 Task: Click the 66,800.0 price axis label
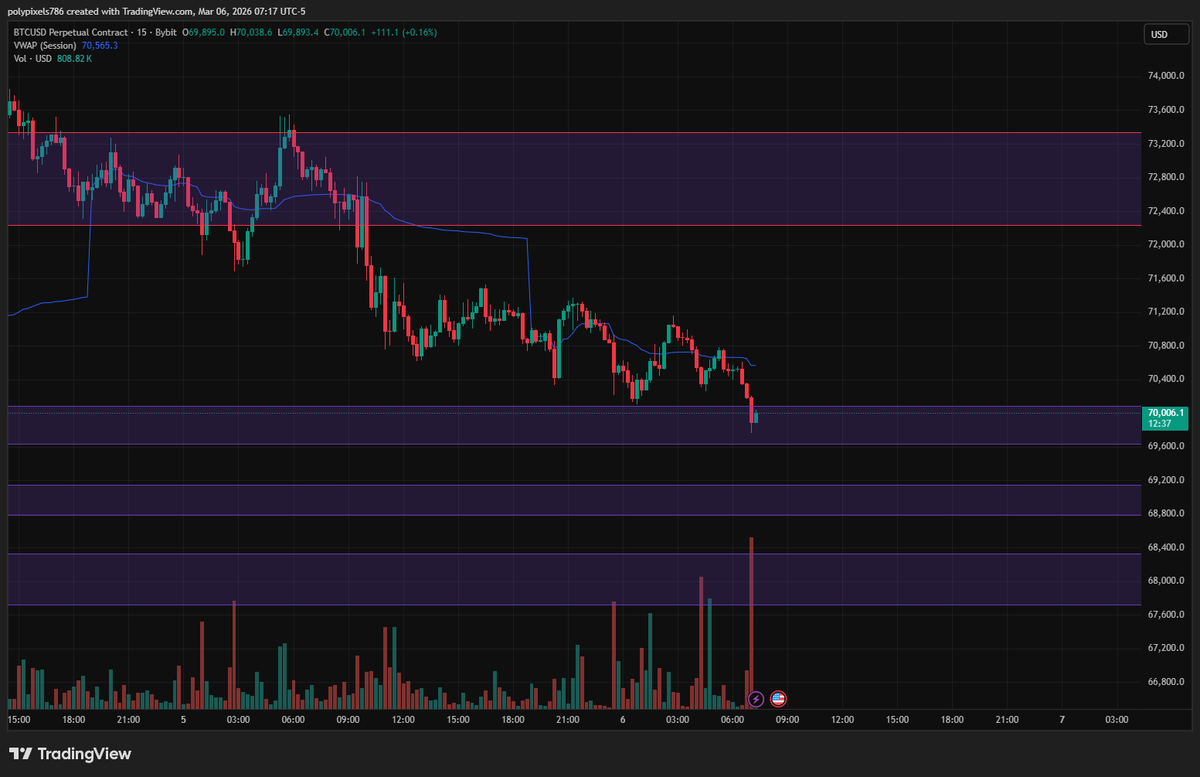(x=1167, y=682)
